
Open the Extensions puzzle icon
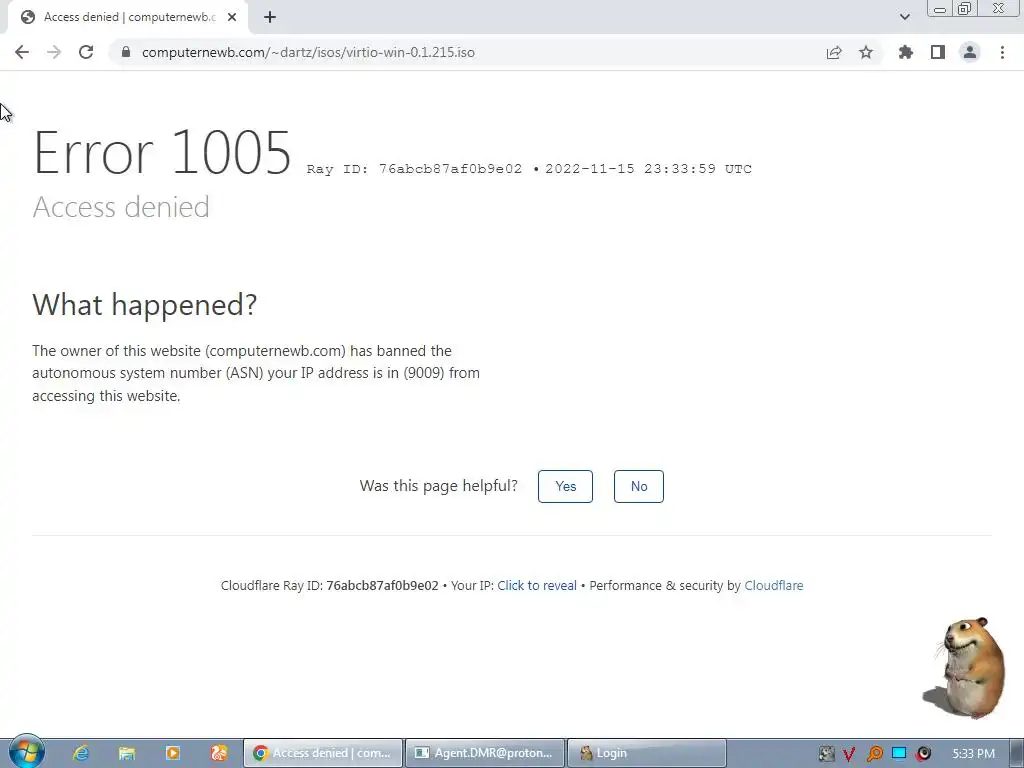tap(906, 52)
